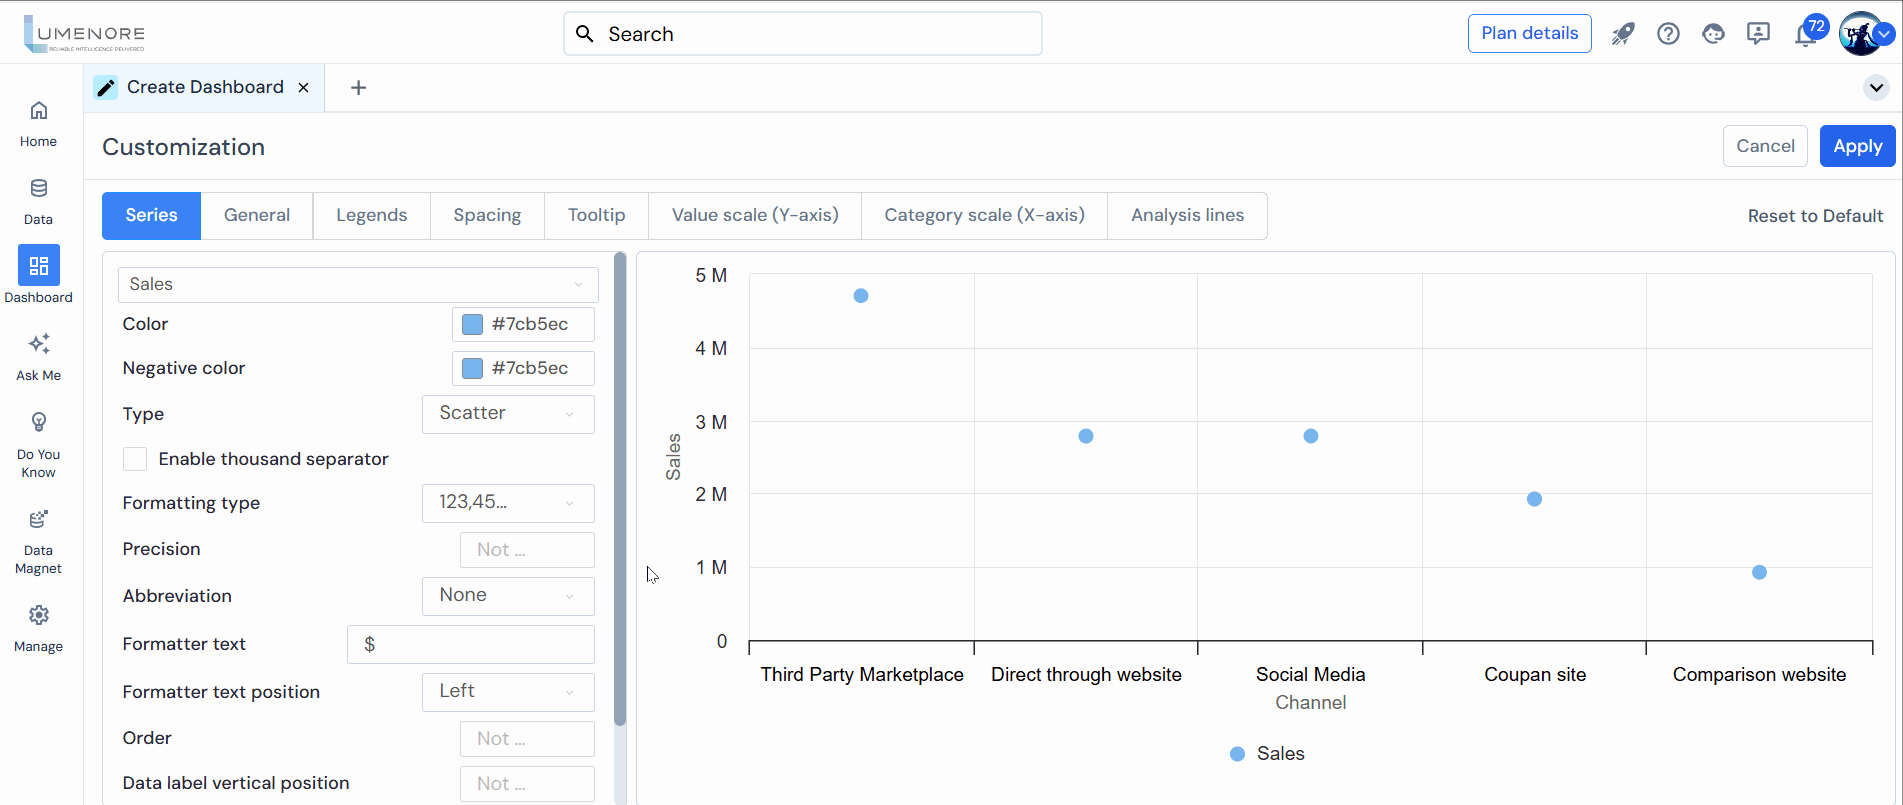This screenshot has width=1903, height=805.
Task: Open notifications bell icon
Action: [x=1805, y=36]
